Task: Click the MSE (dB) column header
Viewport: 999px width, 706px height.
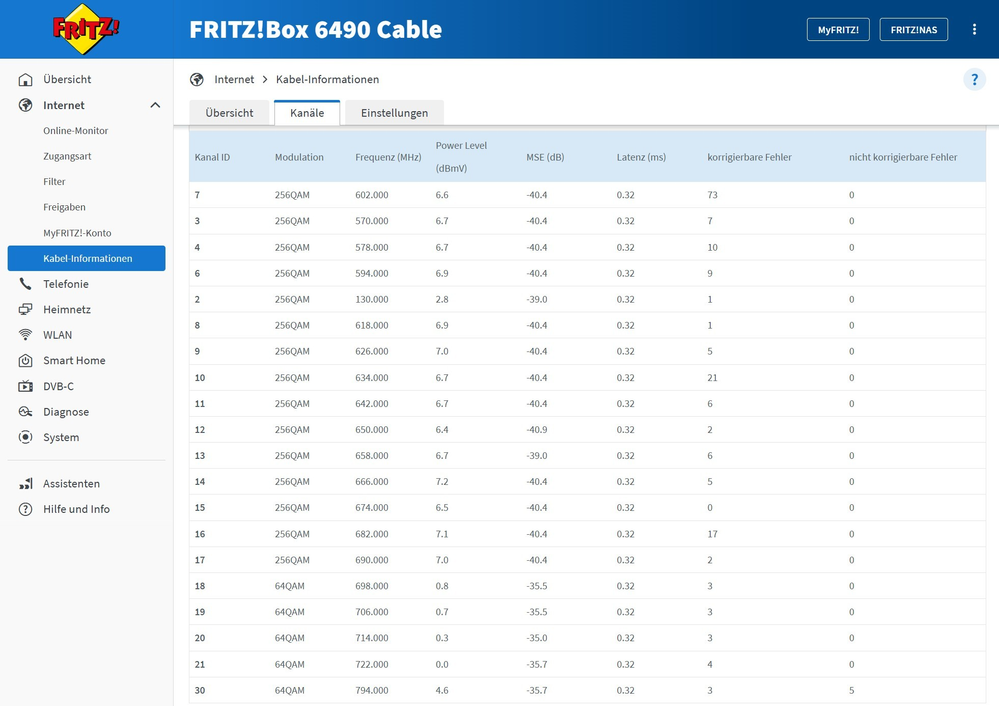Action: pyautogui.click(x=545, y=157)
